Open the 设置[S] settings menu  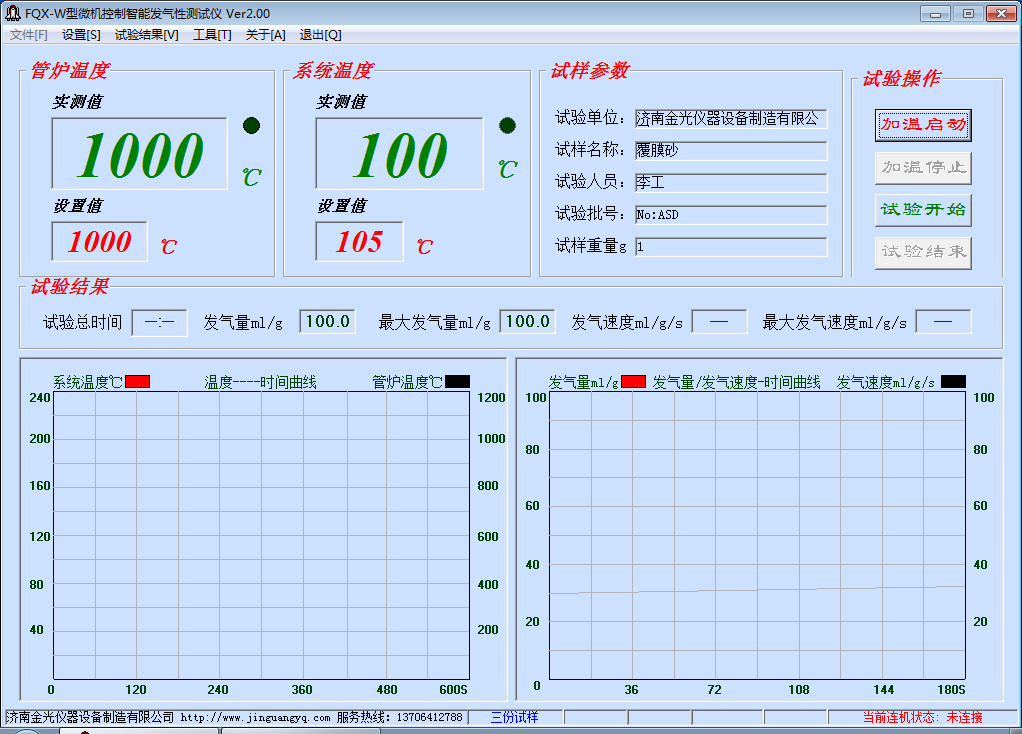pos(81,34)
